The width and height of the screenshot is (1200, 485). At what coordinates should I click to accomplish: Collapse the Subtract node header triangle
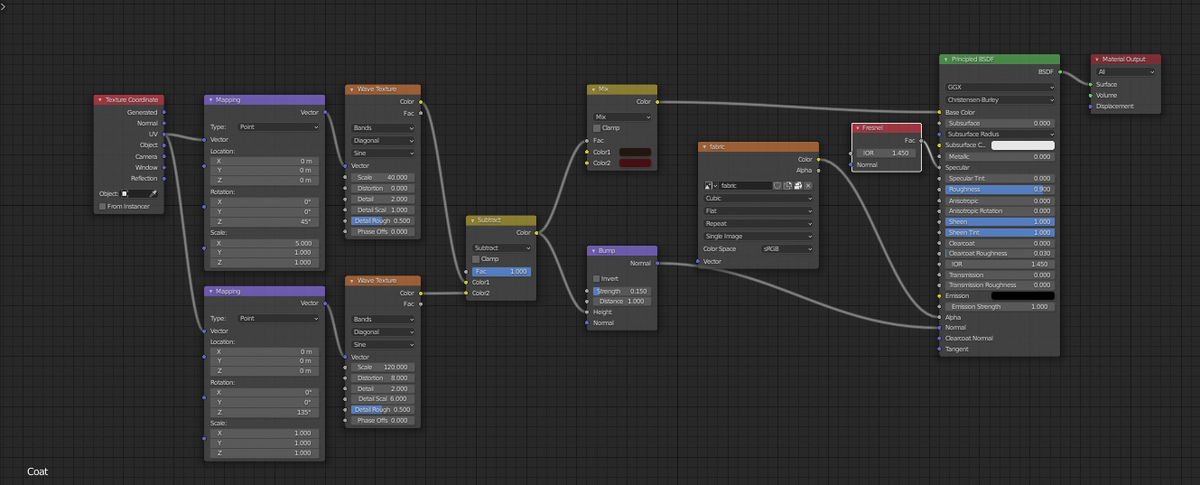coord(473,220)
